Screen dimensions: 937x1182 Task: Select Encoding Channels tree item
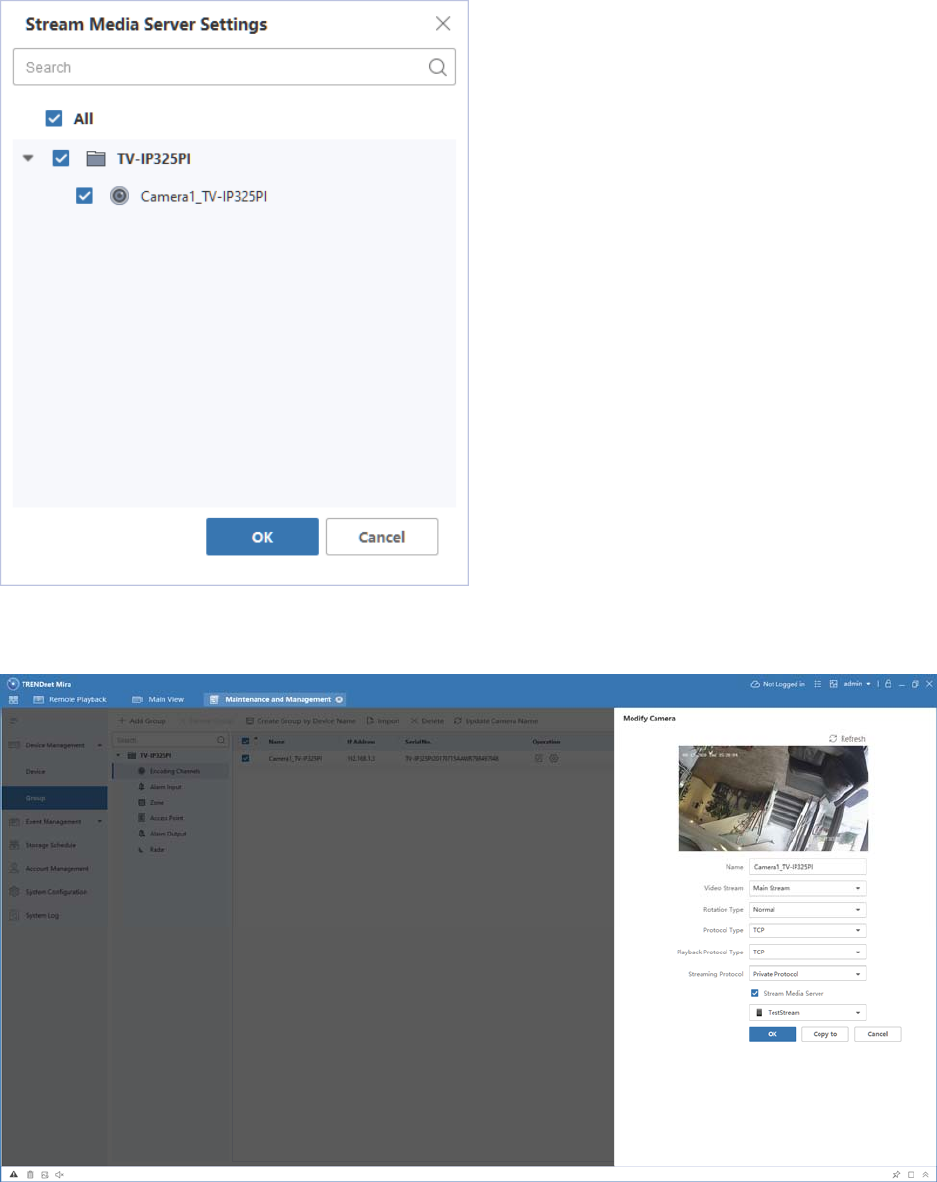[170, 771]
